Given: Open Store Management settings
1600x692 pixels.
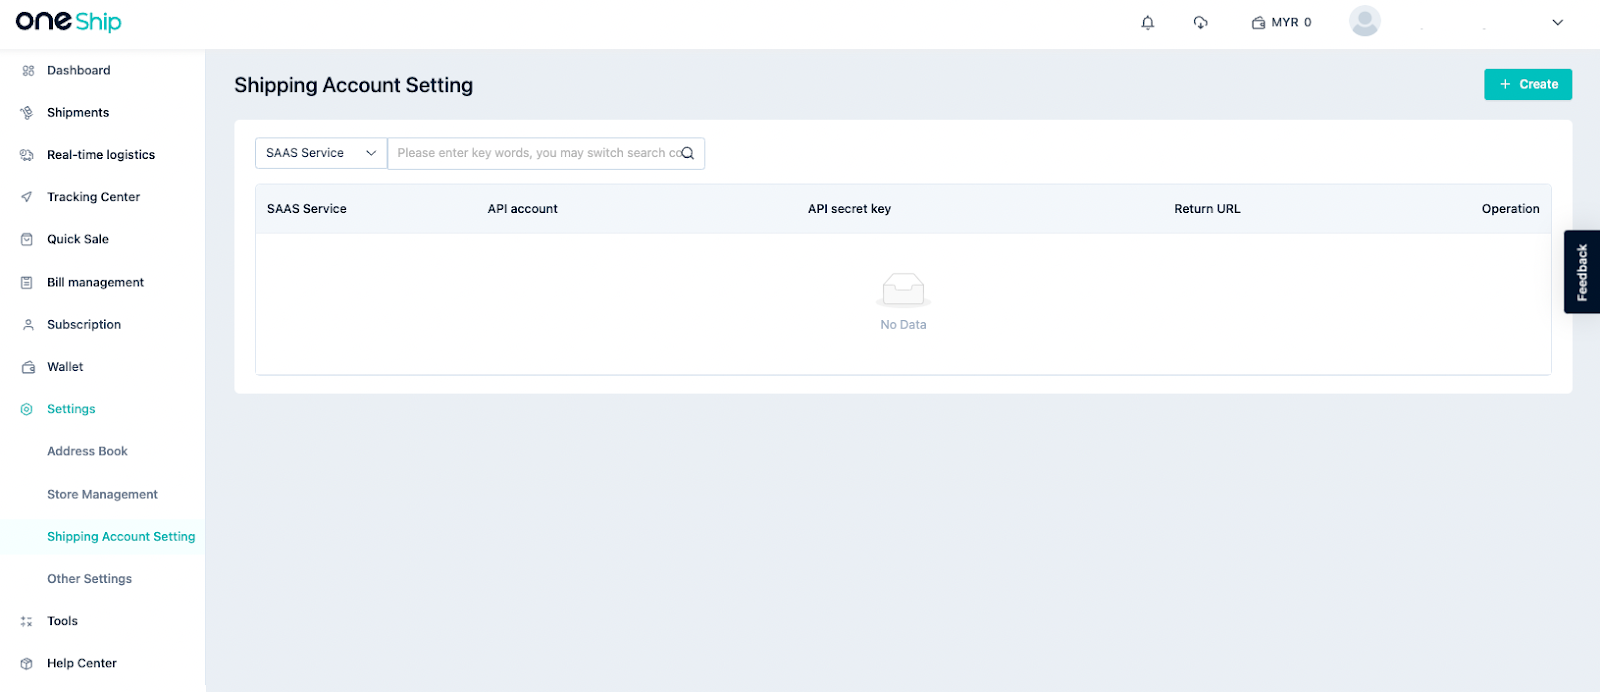Looking at the screenshot, I should tap(102, 495).
